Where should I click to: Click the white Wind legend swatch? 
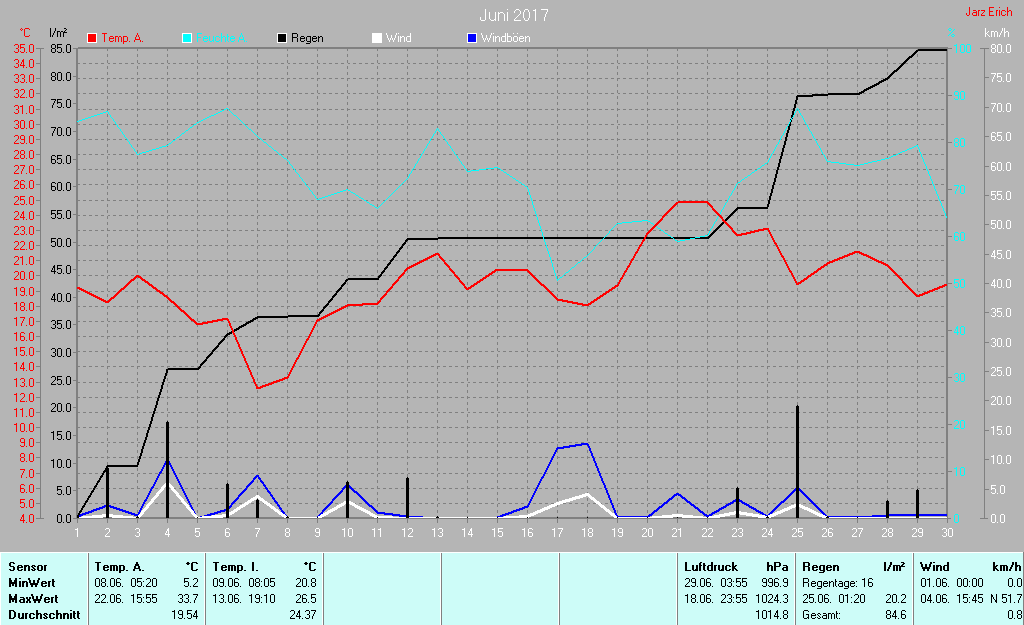[376, 38]
